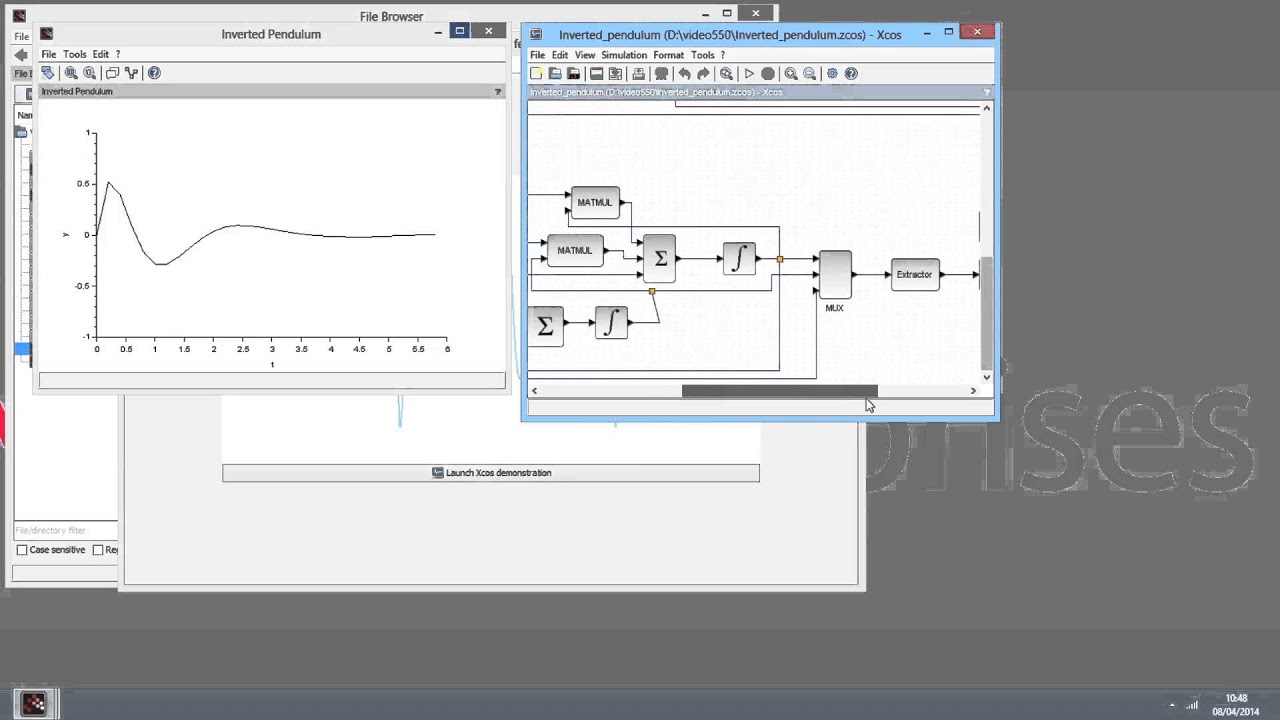Click the system tray clock 10:48
The width and height of the screenshot is (1280, 720).
tap(1236, 698)
